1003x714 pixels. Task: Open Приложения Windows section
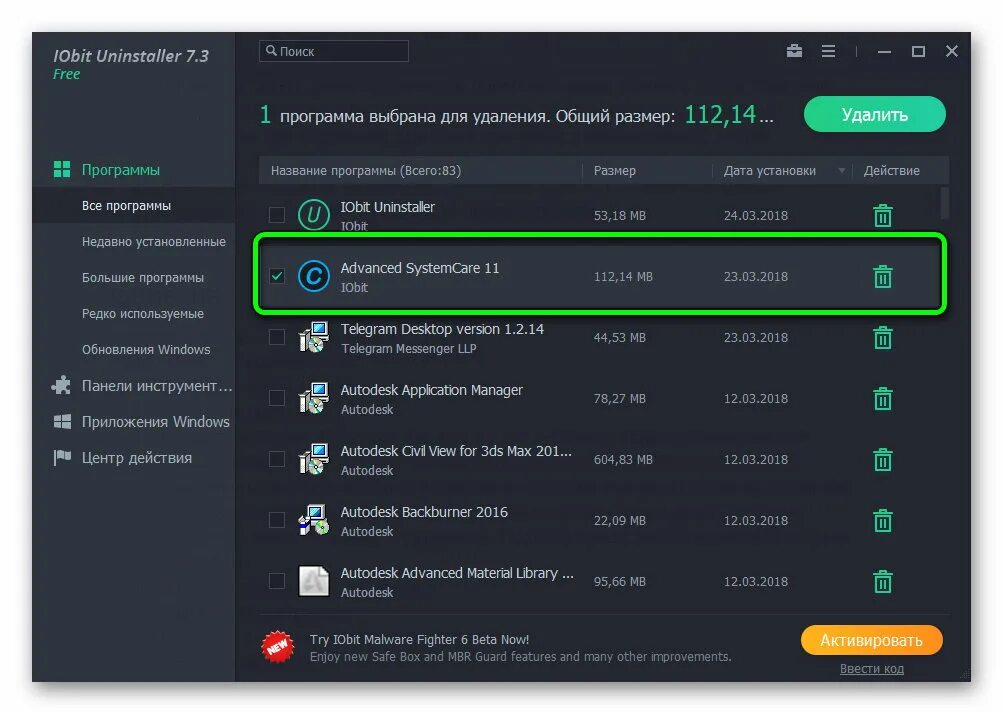[x=155, y=422]
